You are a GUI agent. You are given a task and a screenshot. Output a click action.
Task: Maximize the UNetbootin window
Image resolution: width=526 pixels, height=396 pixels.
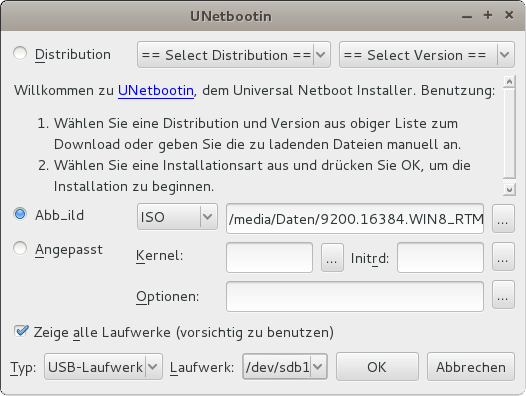(488, 15)
